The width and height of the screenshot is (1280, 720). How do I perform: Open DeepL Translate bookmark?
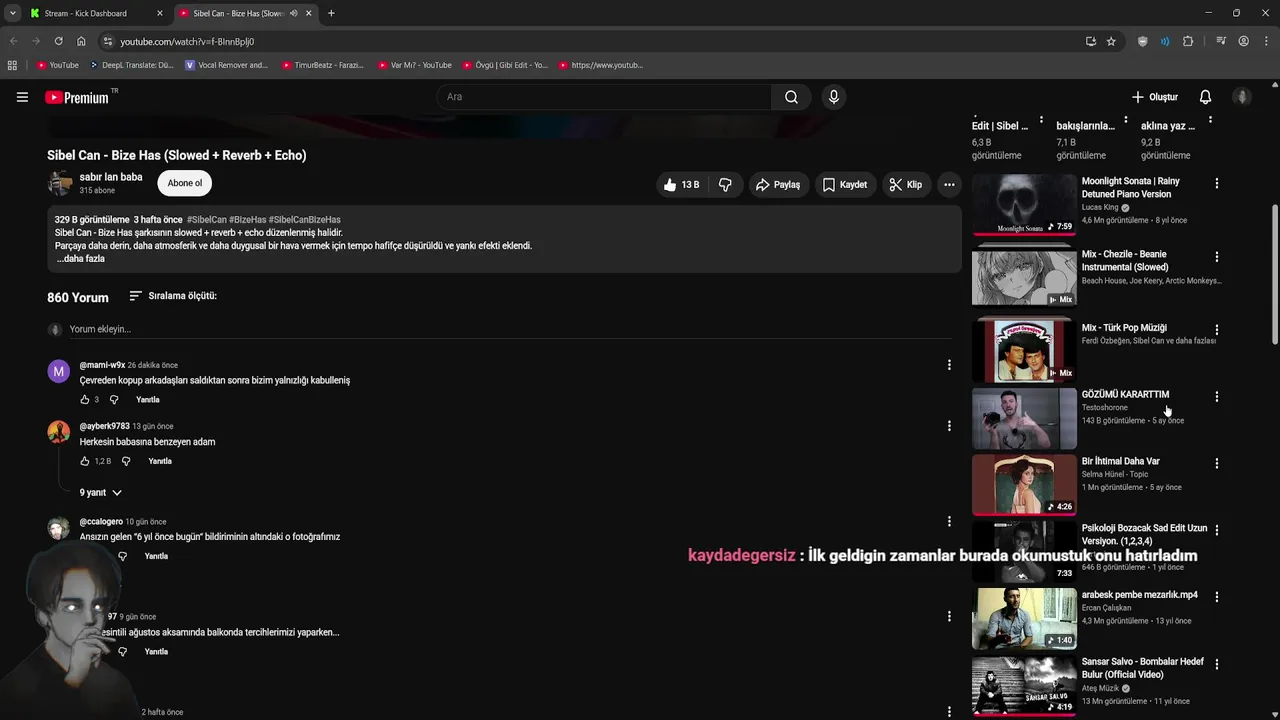coord(131,65)
